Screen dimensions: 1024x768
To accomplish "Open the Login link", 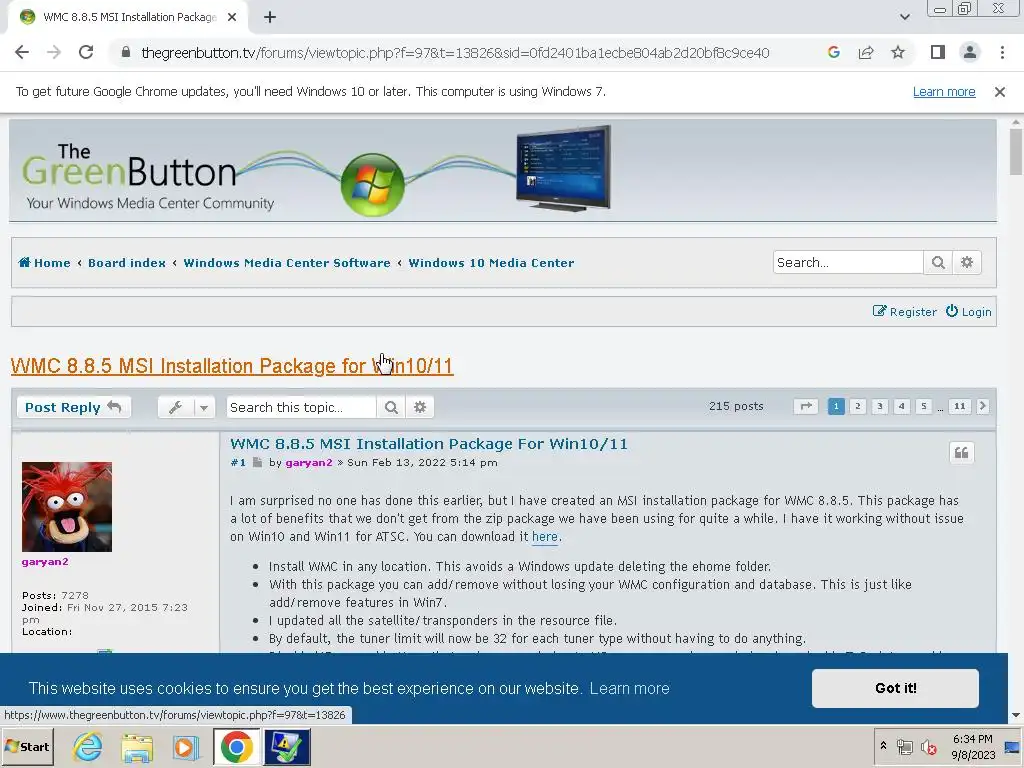I will [x=968, y=312].
